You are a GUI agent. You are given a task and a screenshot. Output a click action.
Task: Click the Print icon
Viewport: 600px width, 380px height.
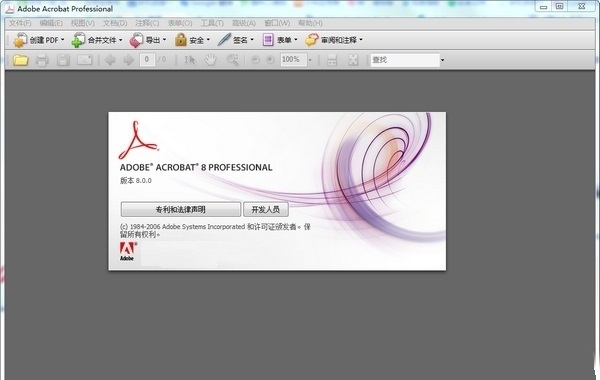(x=42, y=60)
